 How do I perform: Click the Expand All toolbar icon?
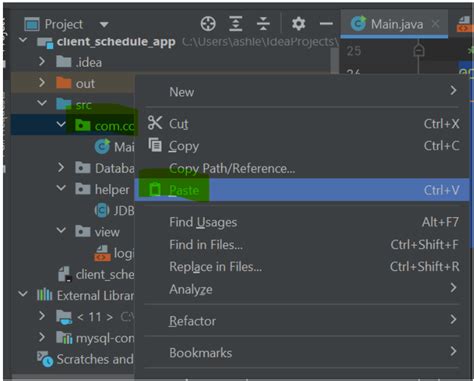(236, 24)
